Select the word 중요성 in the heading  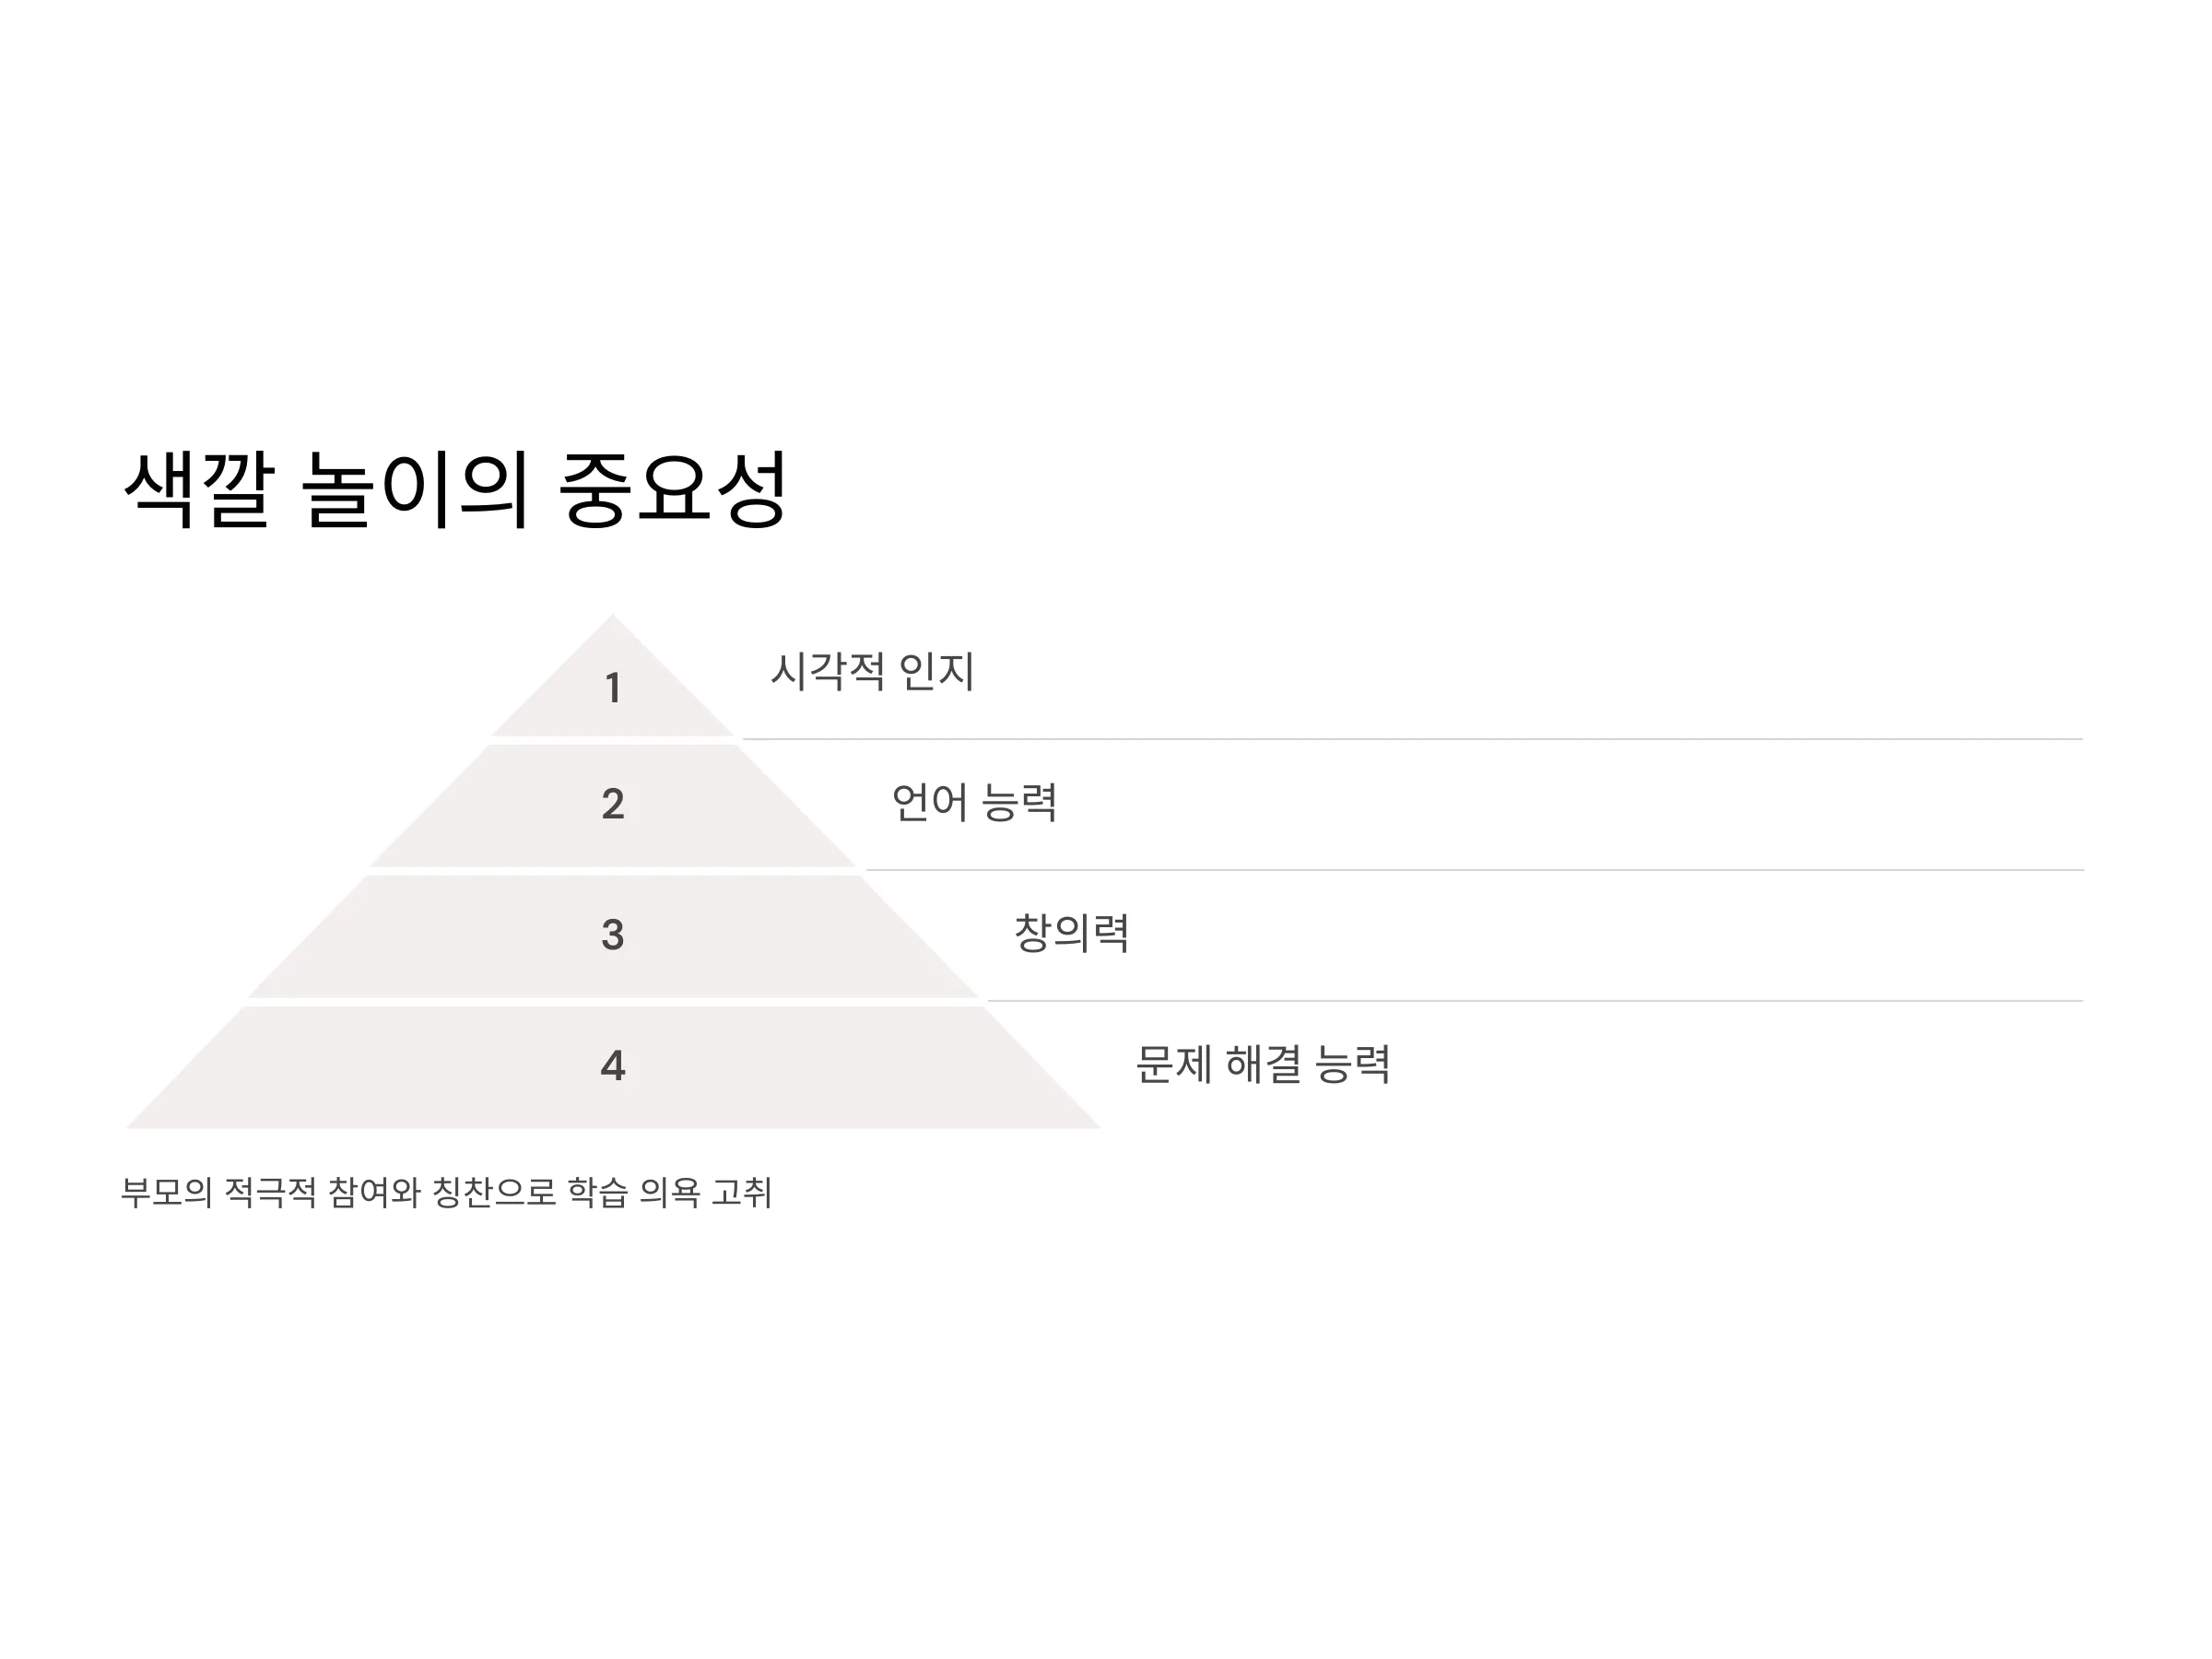tap(673, 489)
